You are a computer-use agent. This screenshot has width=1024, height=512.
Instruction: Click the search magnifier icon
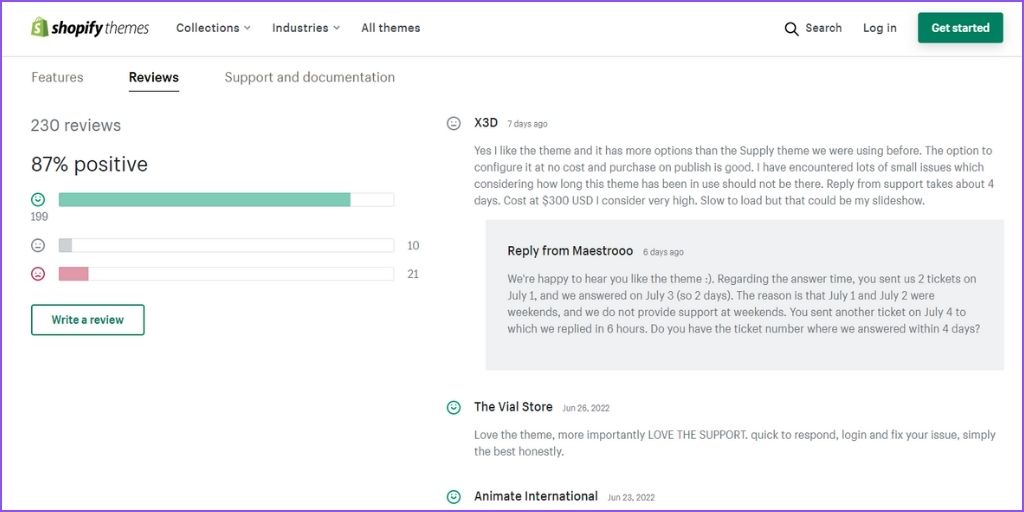tap(791, 29)
